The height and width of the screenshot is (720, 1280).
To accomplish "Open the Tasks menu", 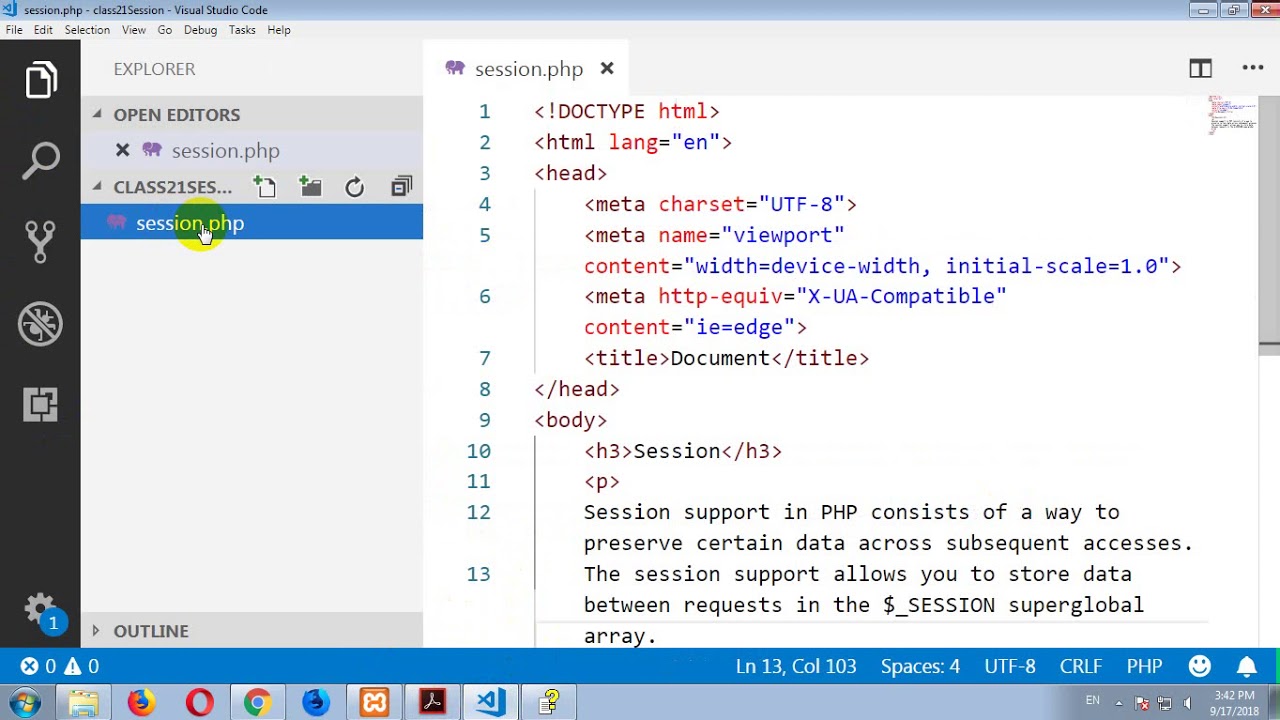I will (242, 30).
